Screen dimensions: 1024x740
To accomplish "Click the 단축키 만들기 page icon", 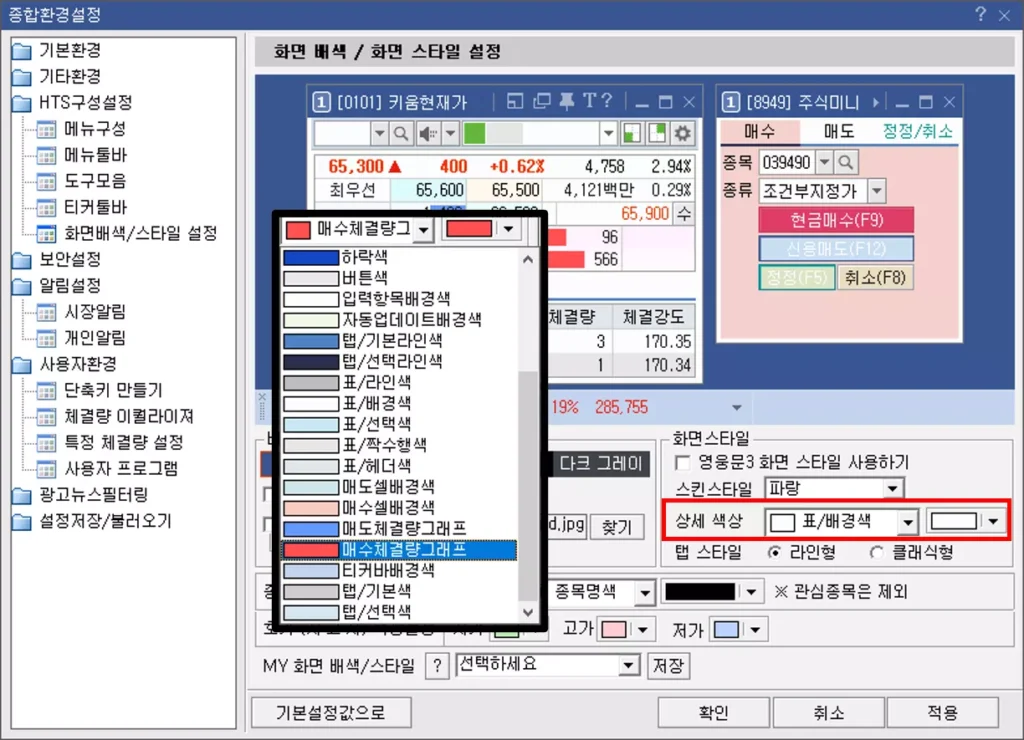I will pos(46,391).
